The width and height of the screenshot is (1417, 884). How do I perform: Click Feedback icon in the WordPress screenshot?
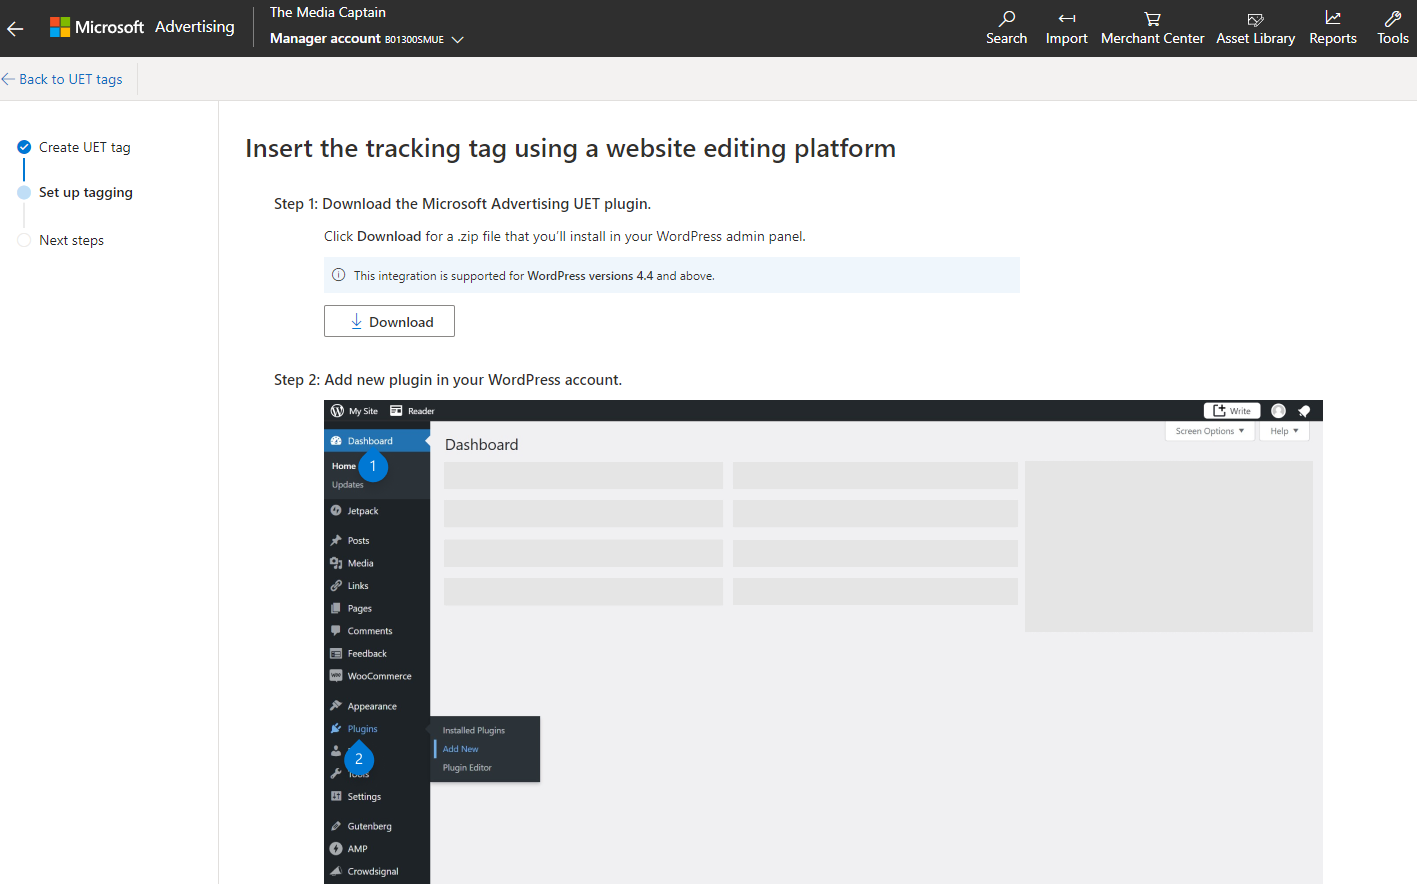[x=336, y=653]
